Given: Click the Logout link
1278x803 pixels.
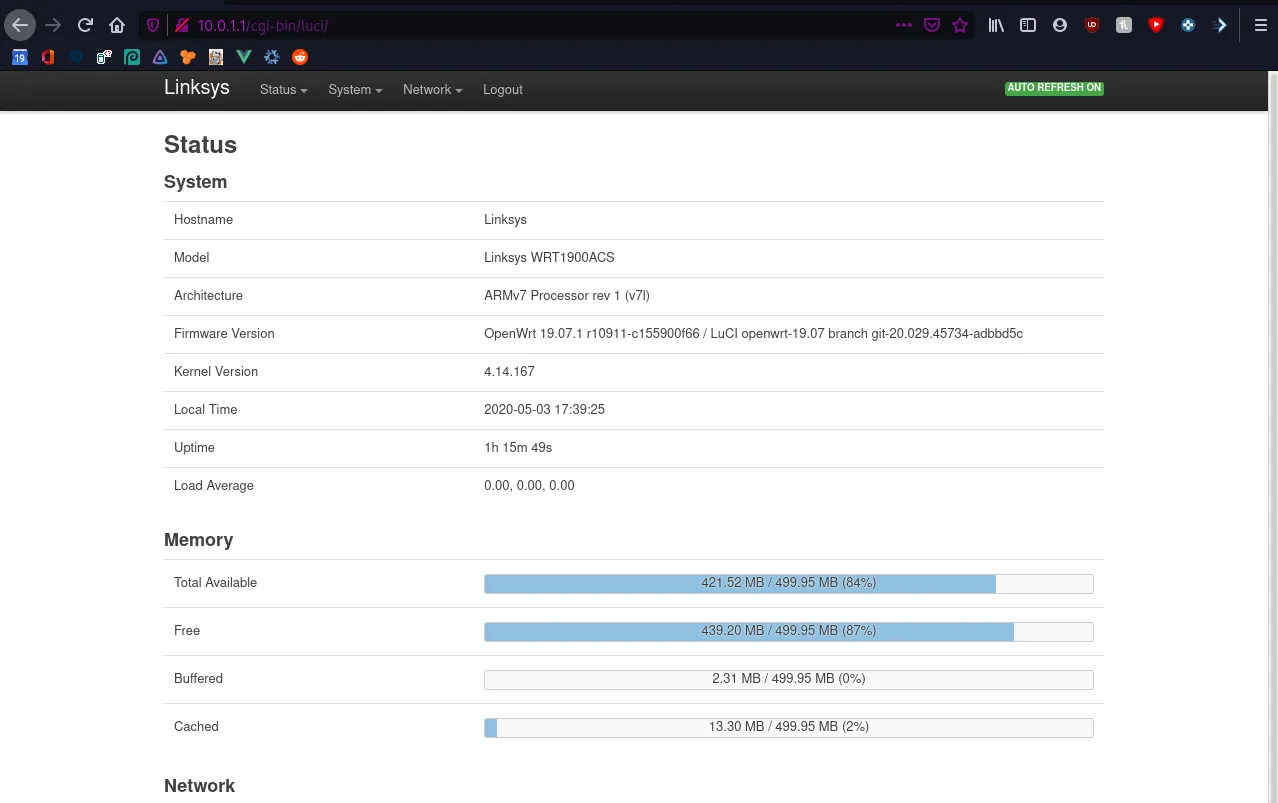Looking at the screenshot, I should click(503, 90).
